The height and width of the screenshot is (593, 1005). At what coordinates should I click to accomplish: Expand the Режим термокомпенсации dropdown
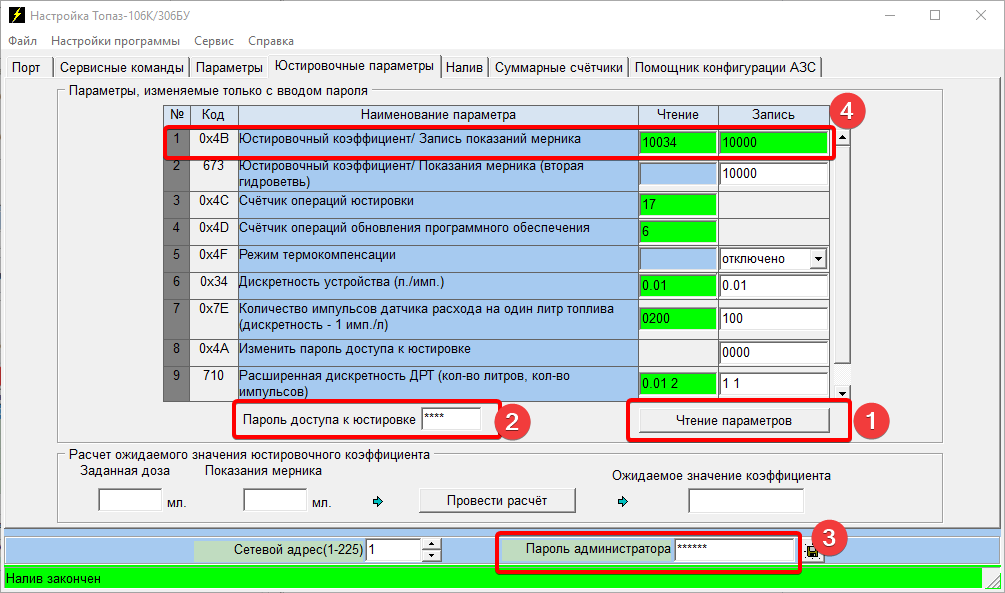click(x=818, y=259)
